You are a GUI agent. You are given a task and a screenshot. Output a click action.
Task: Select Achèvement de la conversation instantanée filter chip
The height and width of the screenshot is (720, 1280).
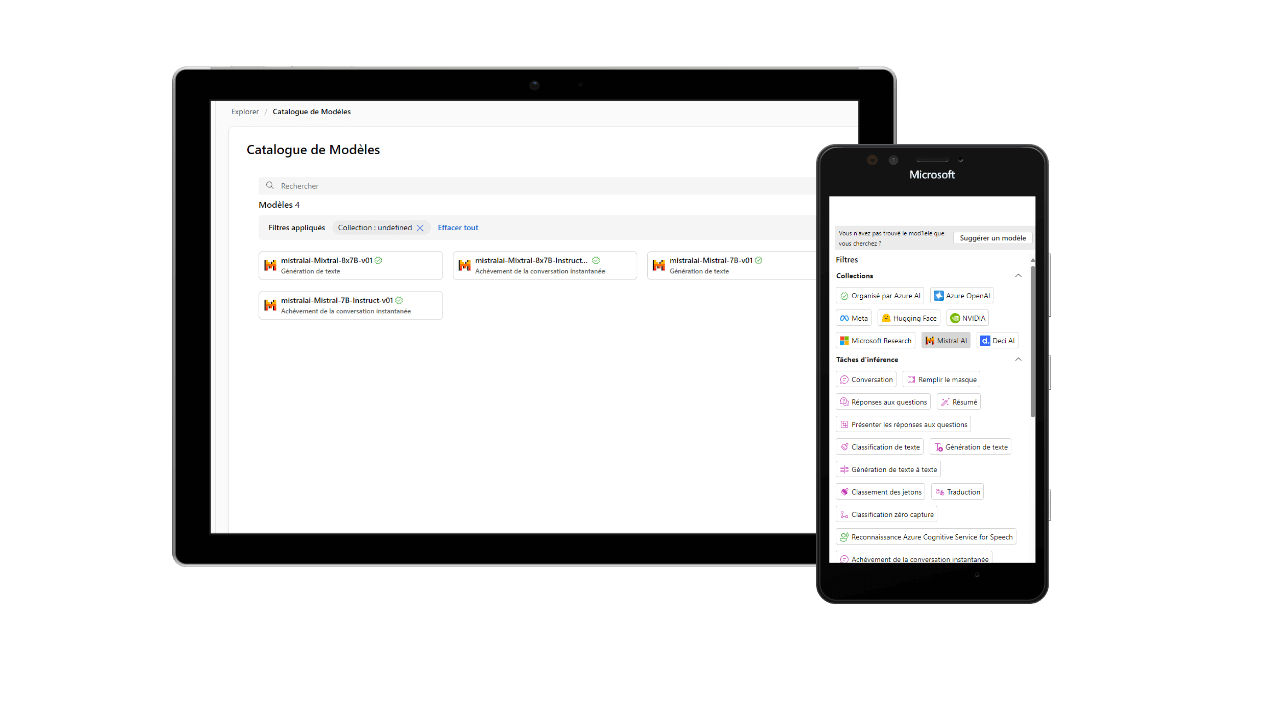[x=914, y=559]
